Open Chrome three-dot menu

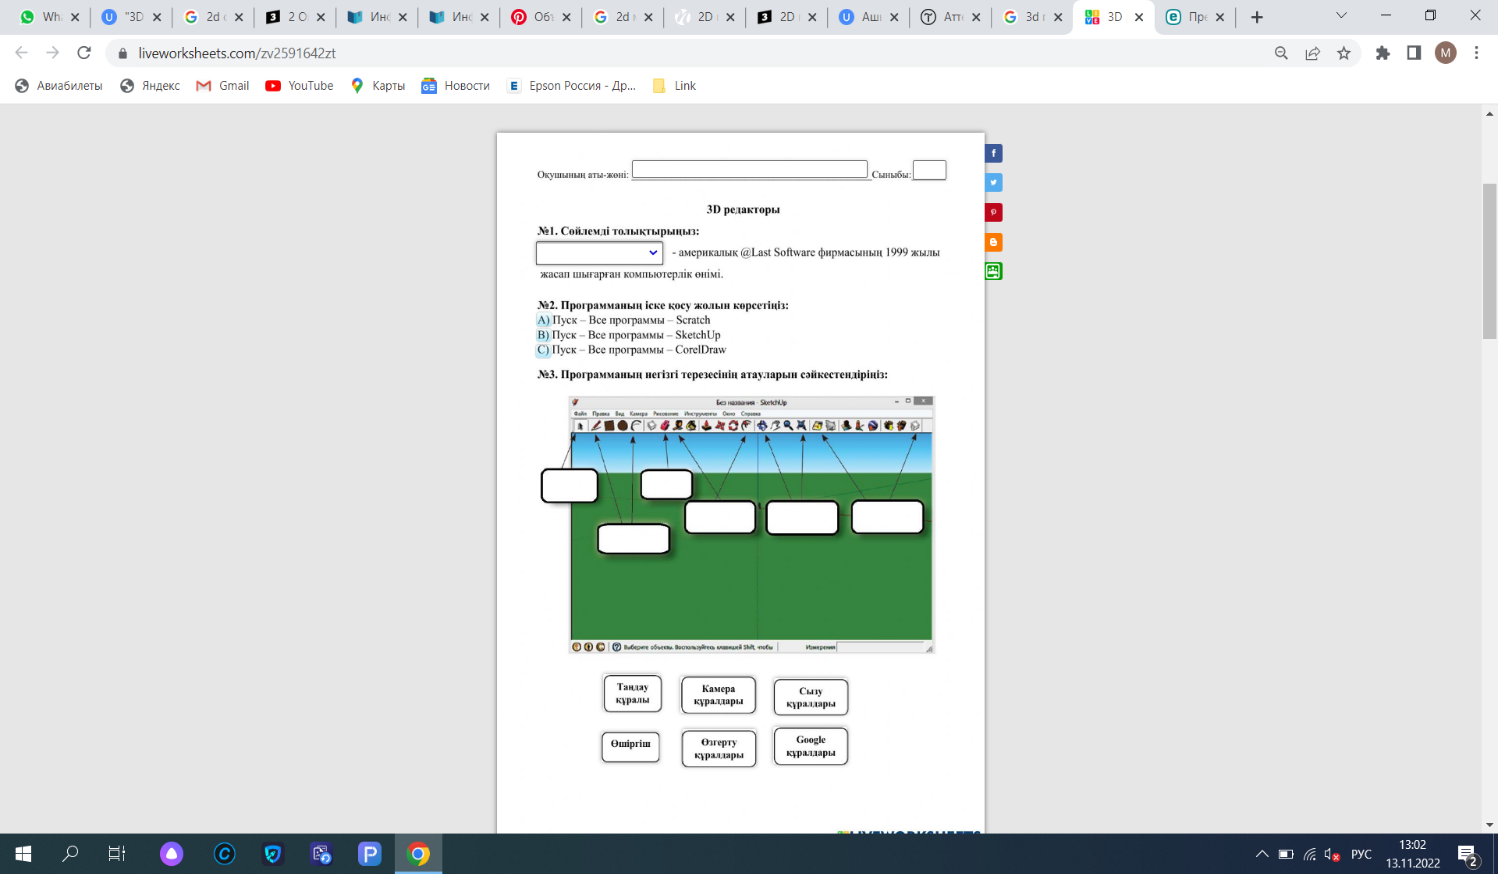[1476, 53]
